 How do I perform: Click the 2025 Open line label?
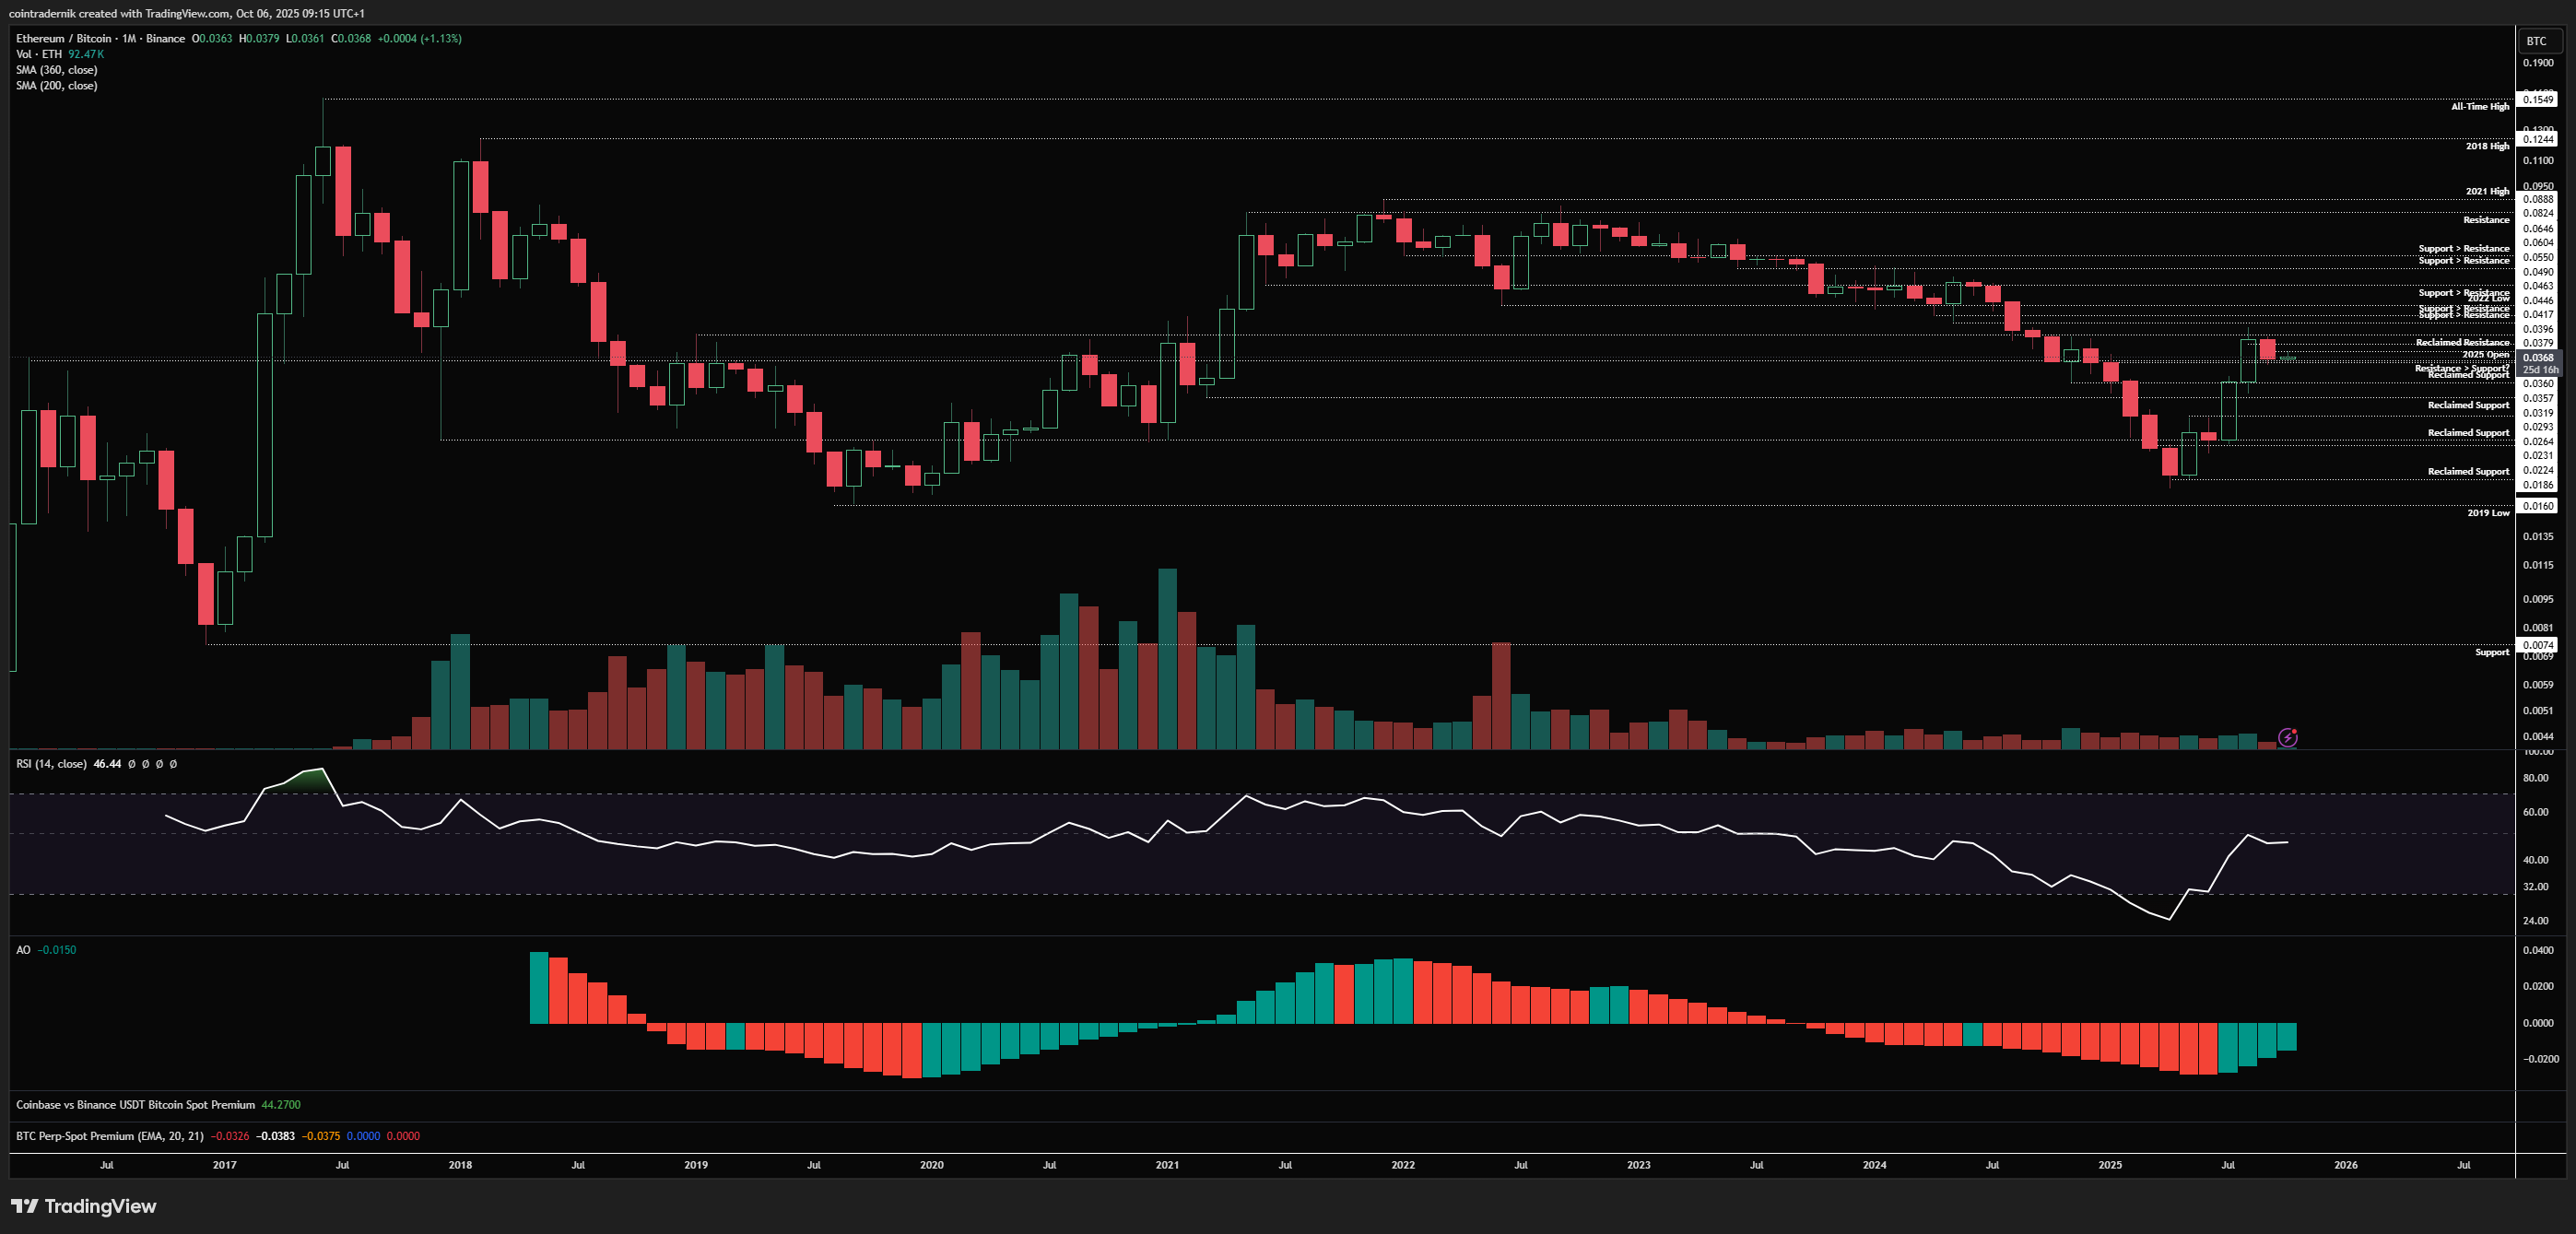pyautogui.click(x=2485, y=354)
